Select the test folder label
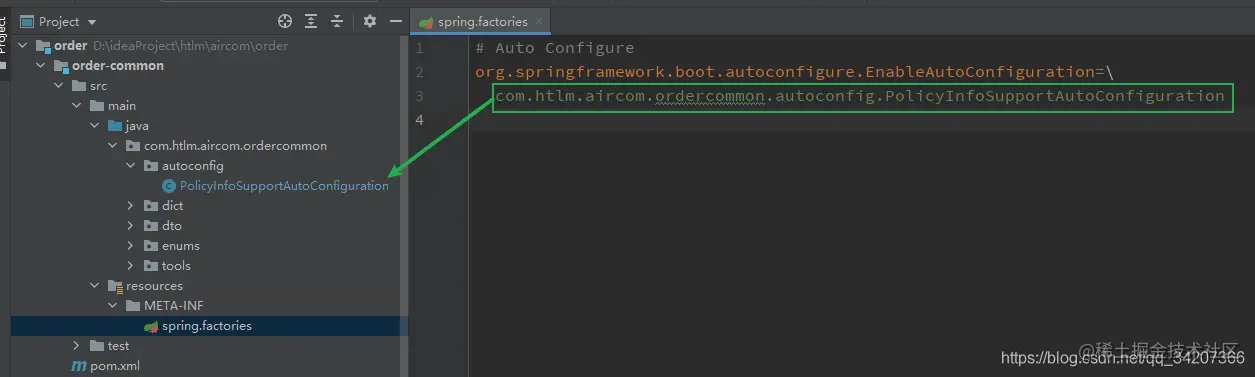Viewport: 1255px width, 377px height. pyautogui.click(x=119, y=346)
